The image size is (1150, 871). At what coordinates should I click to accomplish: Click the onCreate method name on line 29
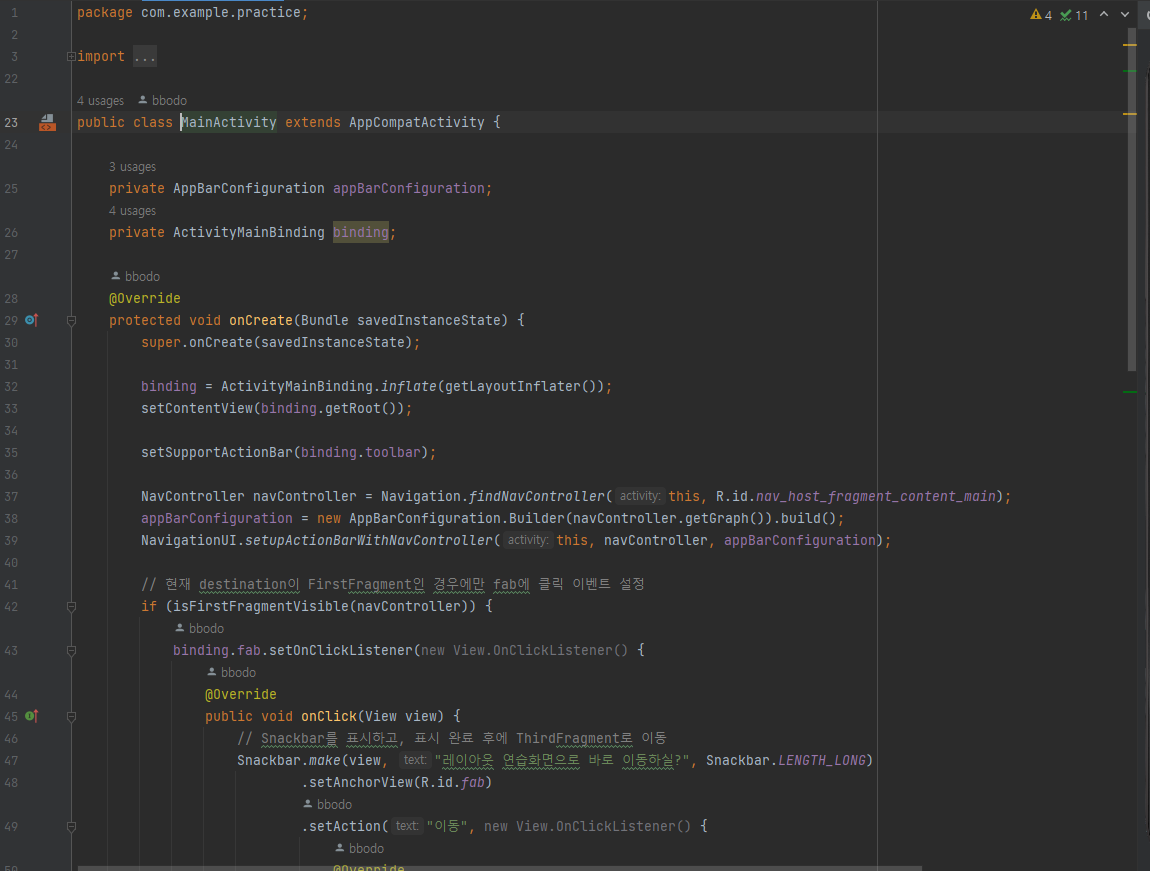point(260,320)
